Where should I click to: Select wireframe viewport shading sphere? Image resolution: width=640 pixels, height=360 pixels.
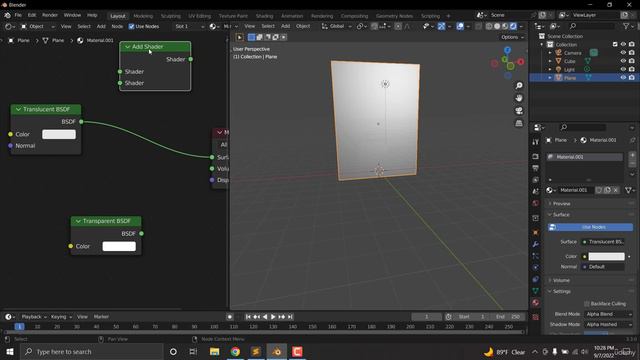489,26
